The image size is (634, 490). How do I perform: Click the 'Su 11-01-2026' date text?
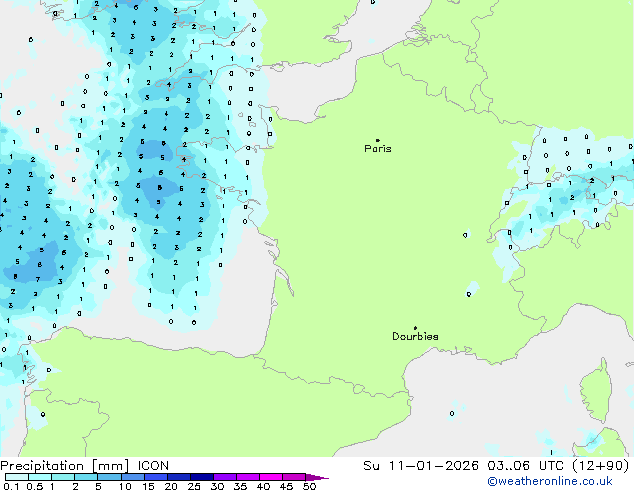421,466
